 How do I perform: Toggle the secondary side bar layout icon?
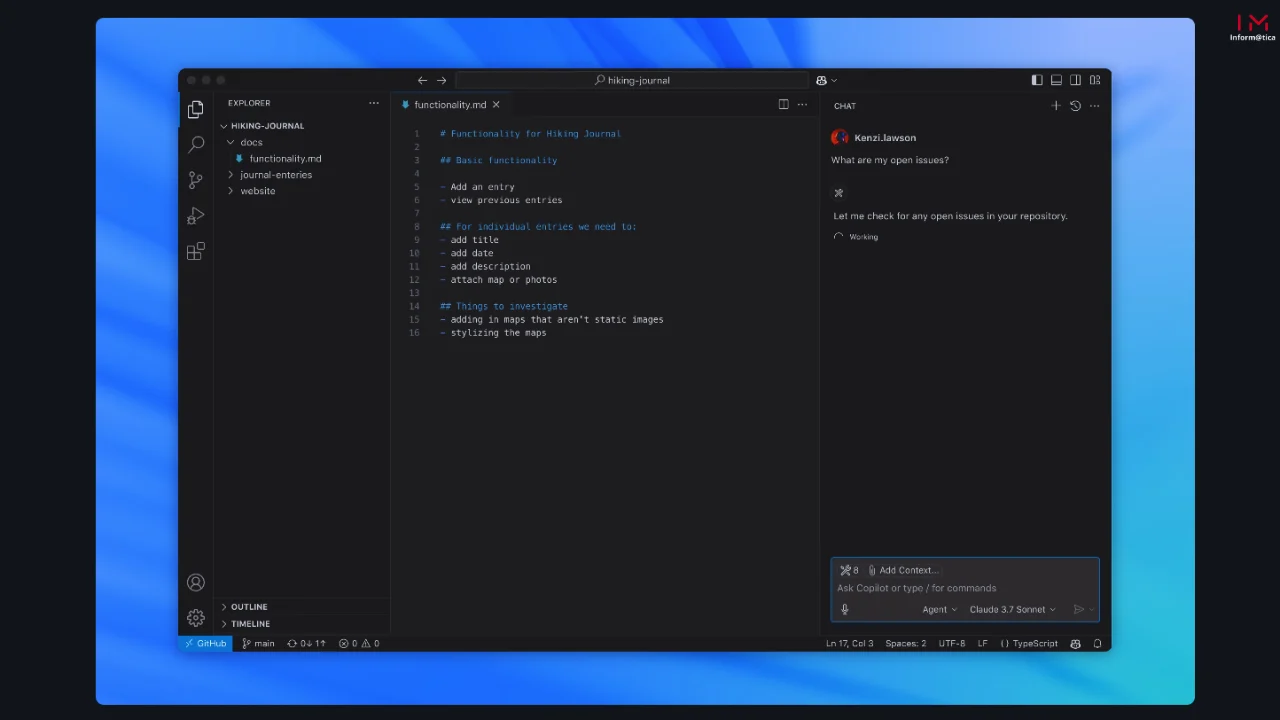coord(1075,80)
